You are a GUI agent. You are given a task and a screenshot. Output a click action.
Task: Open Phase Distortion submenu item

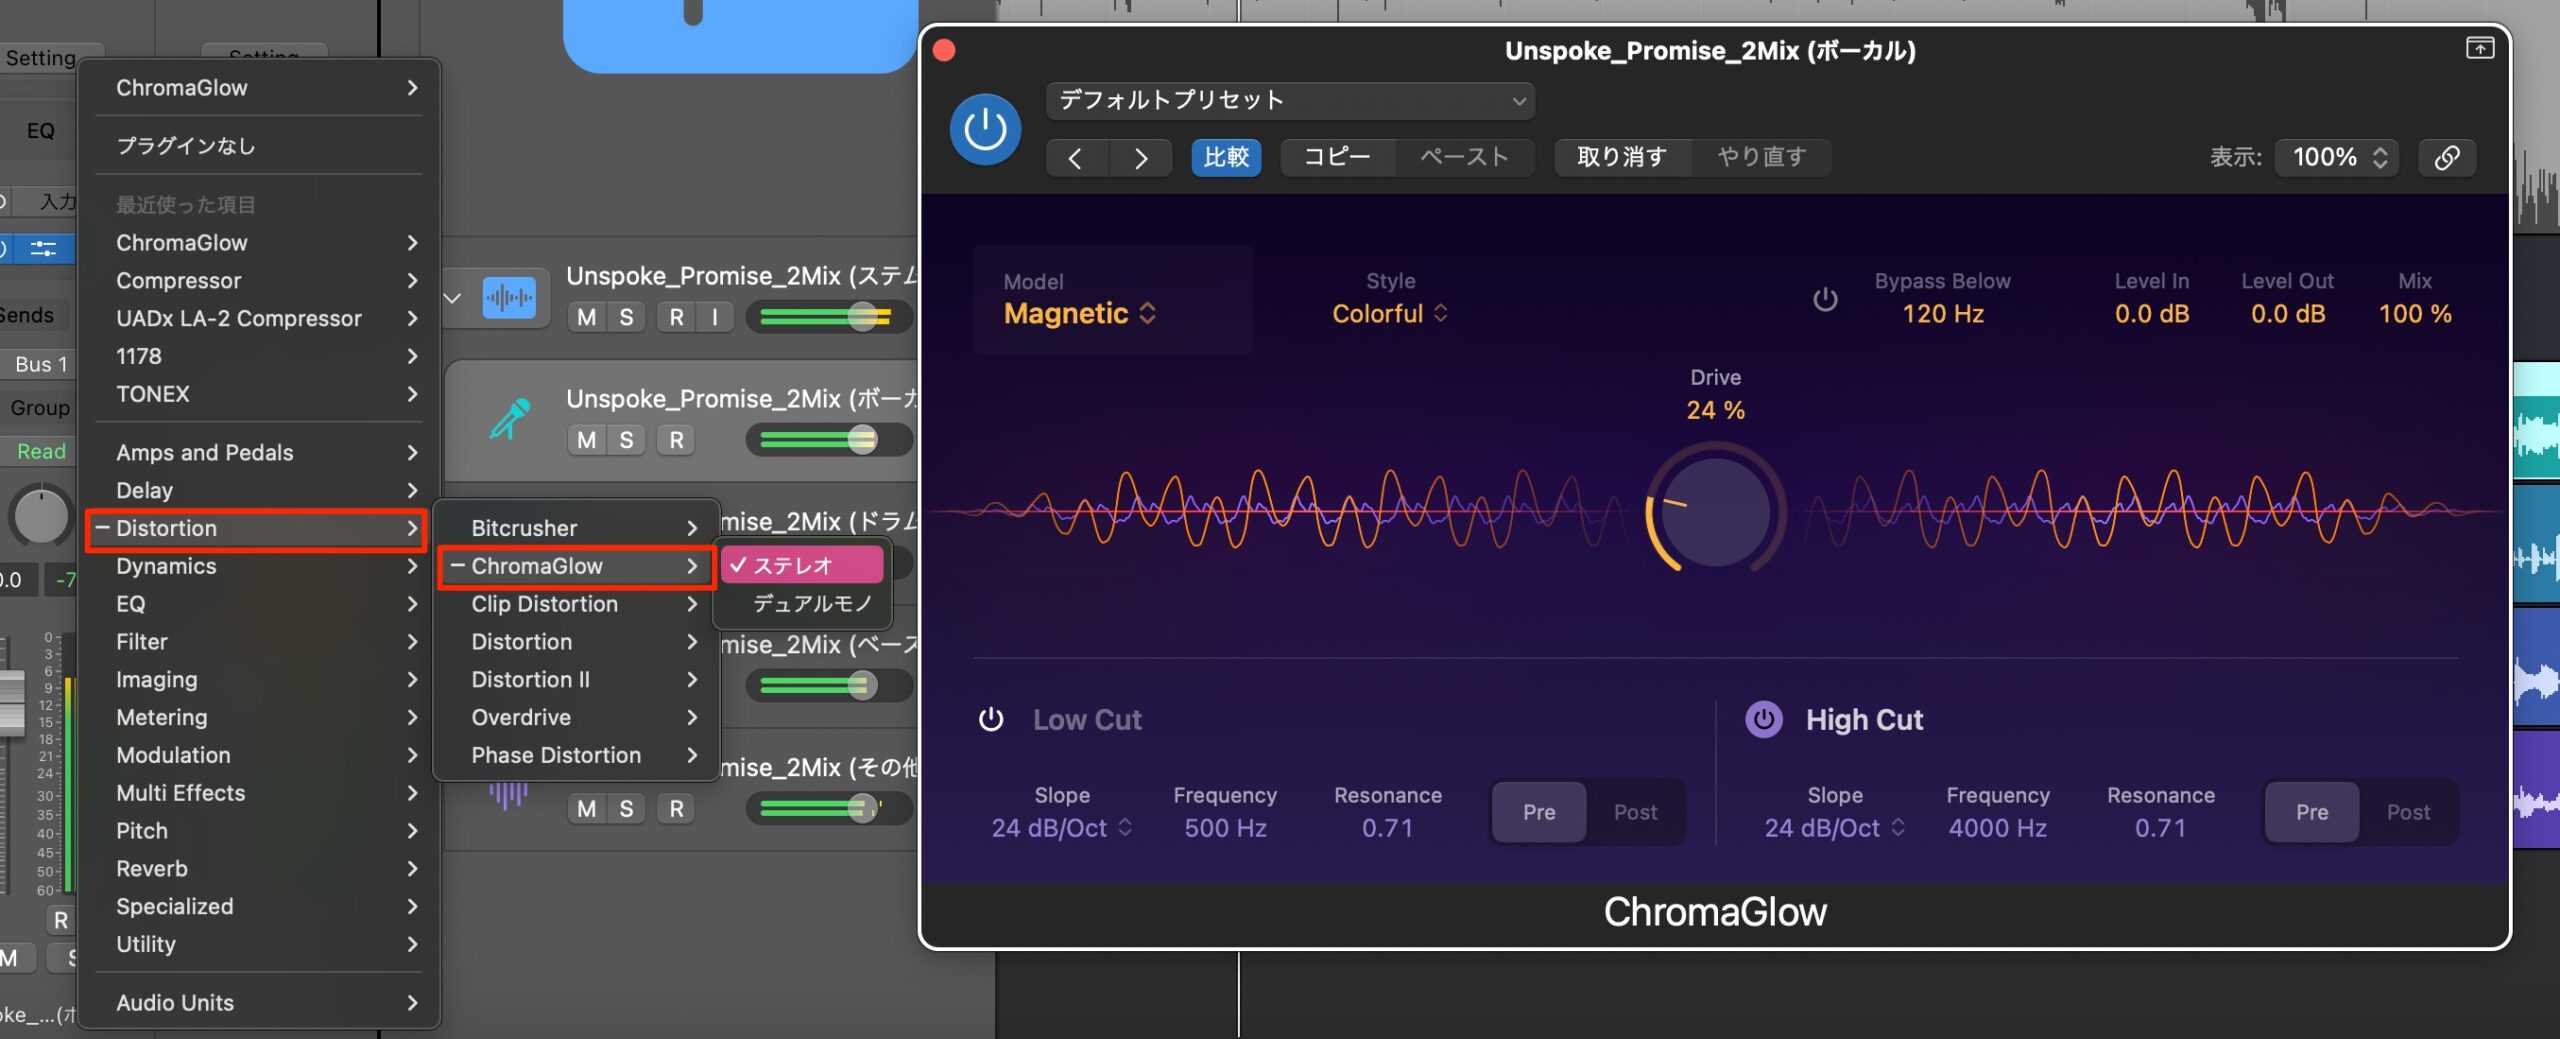(576, 755)
